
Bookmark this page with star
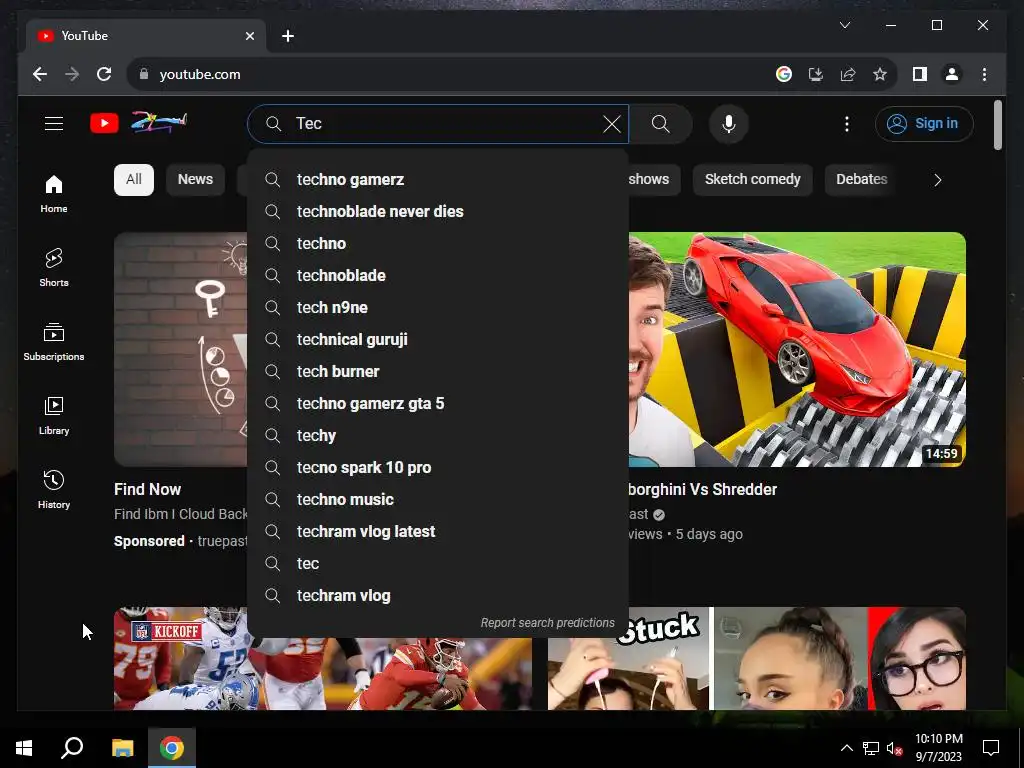coord(880,74)
